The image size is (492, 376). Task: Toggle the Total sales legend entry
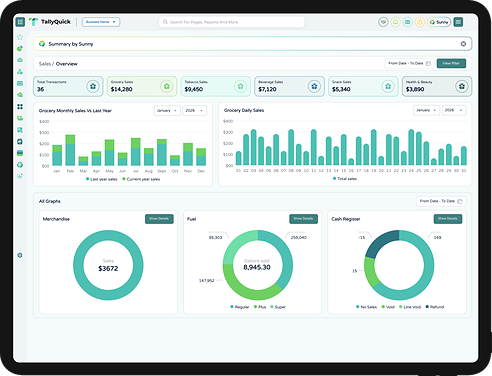point(345,179)
